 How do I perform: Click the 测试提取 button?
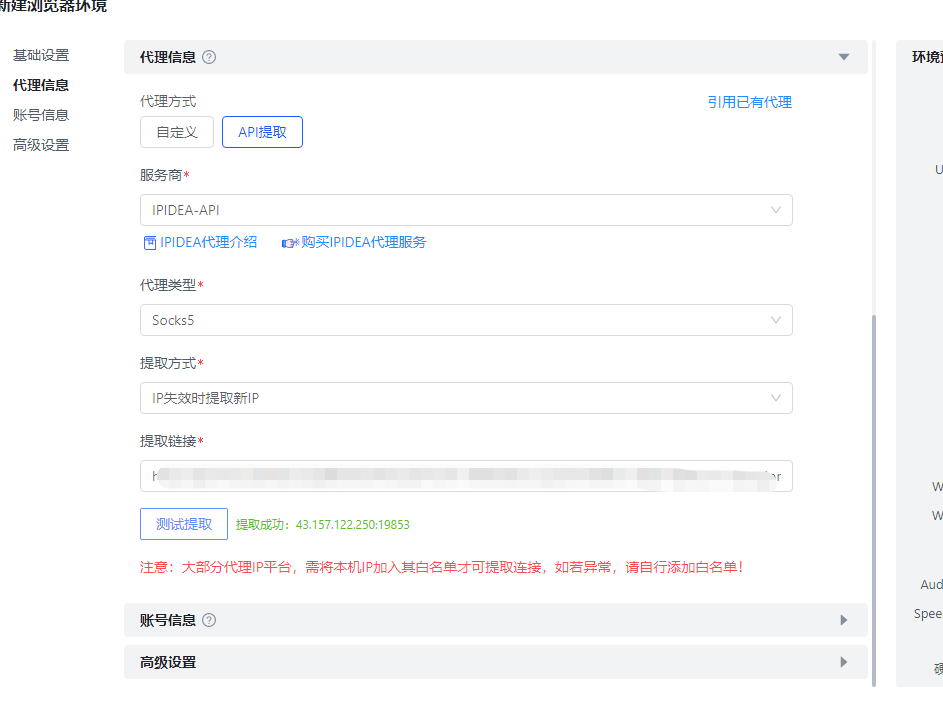pos(184,524)
